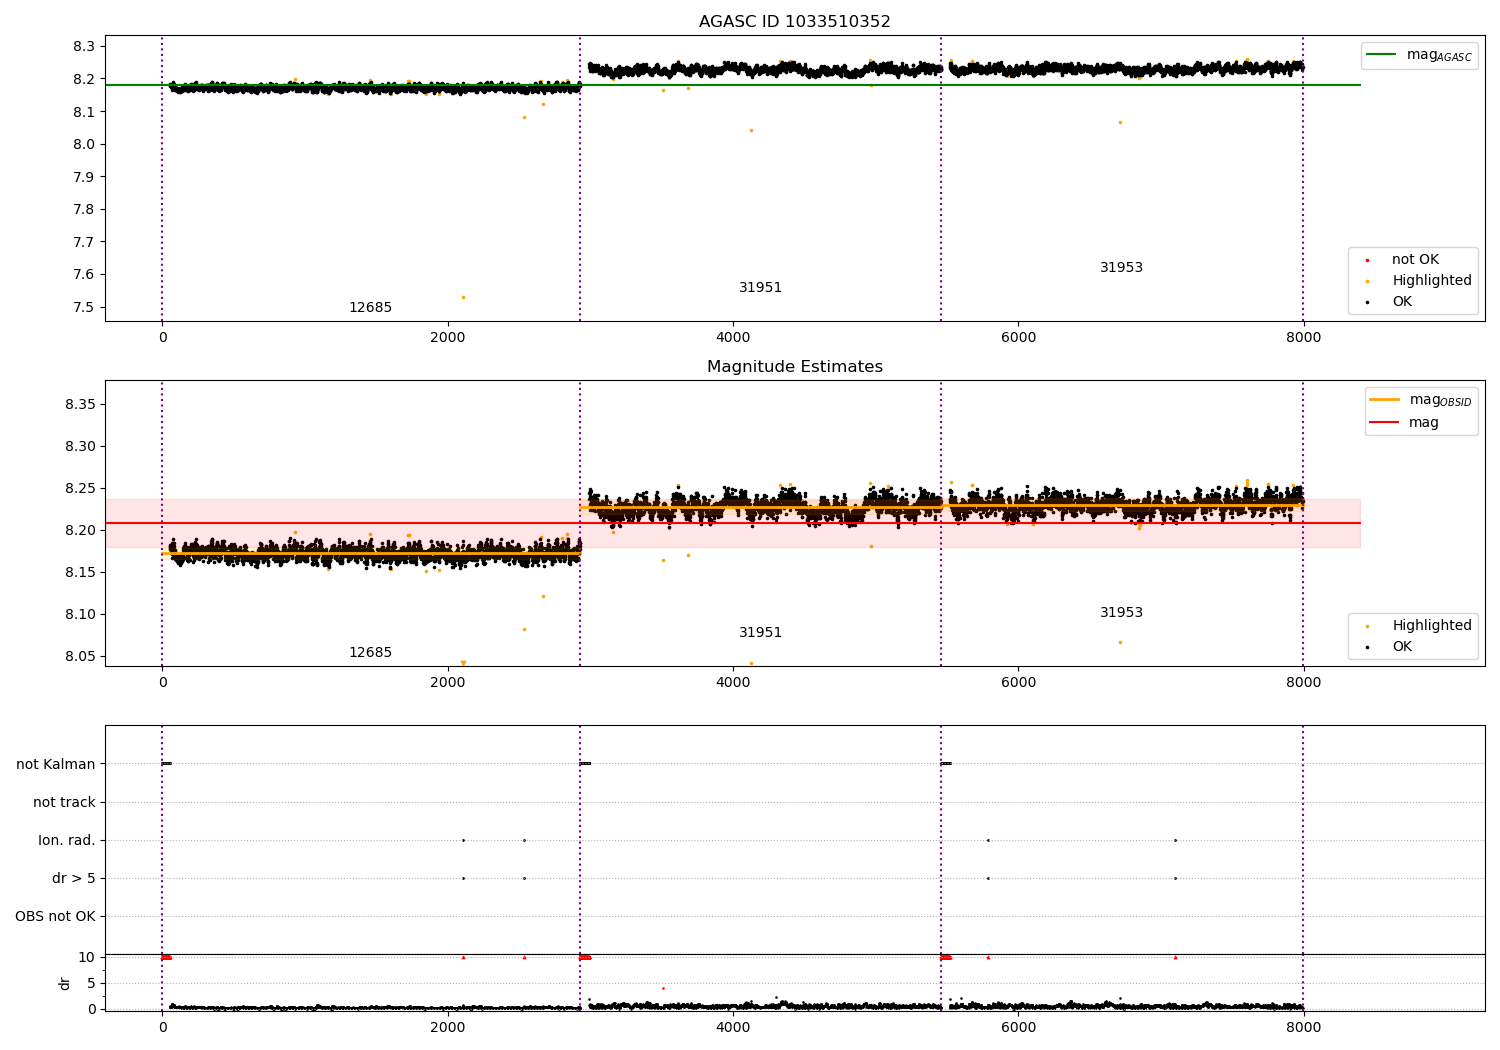Screen dimensions: 1500x1050
Task: Click the 7.5 y-axis tick label
Action: click(x=84, y=307)
